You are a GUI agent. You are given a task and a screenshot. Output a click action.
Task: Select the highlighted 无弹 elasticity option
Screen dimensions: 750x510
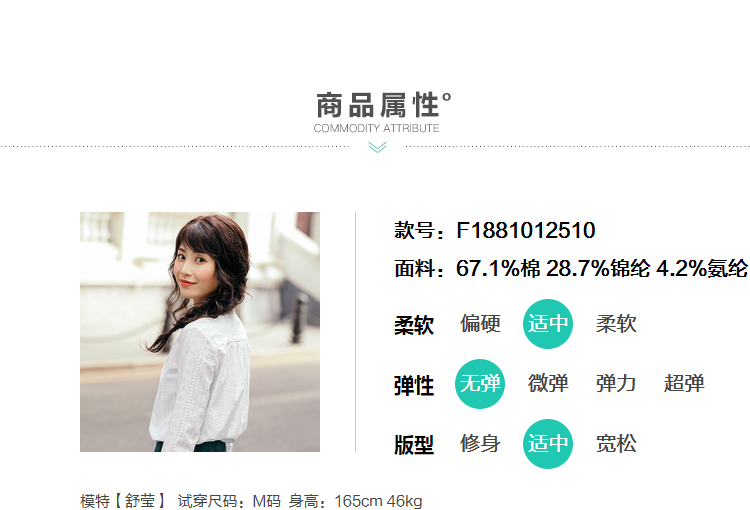[480, 384]
